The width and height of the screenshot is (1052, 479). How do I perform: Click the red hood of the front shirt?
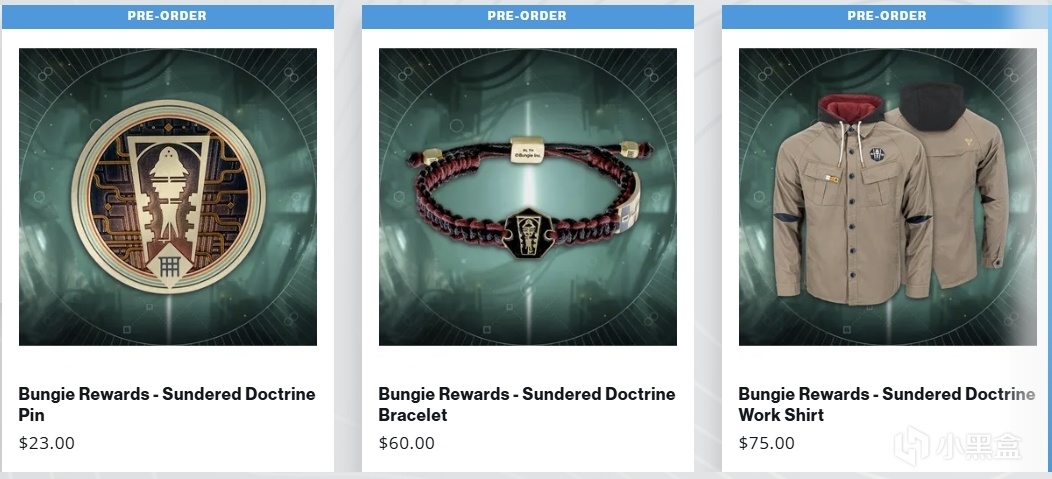click(849, 109)
